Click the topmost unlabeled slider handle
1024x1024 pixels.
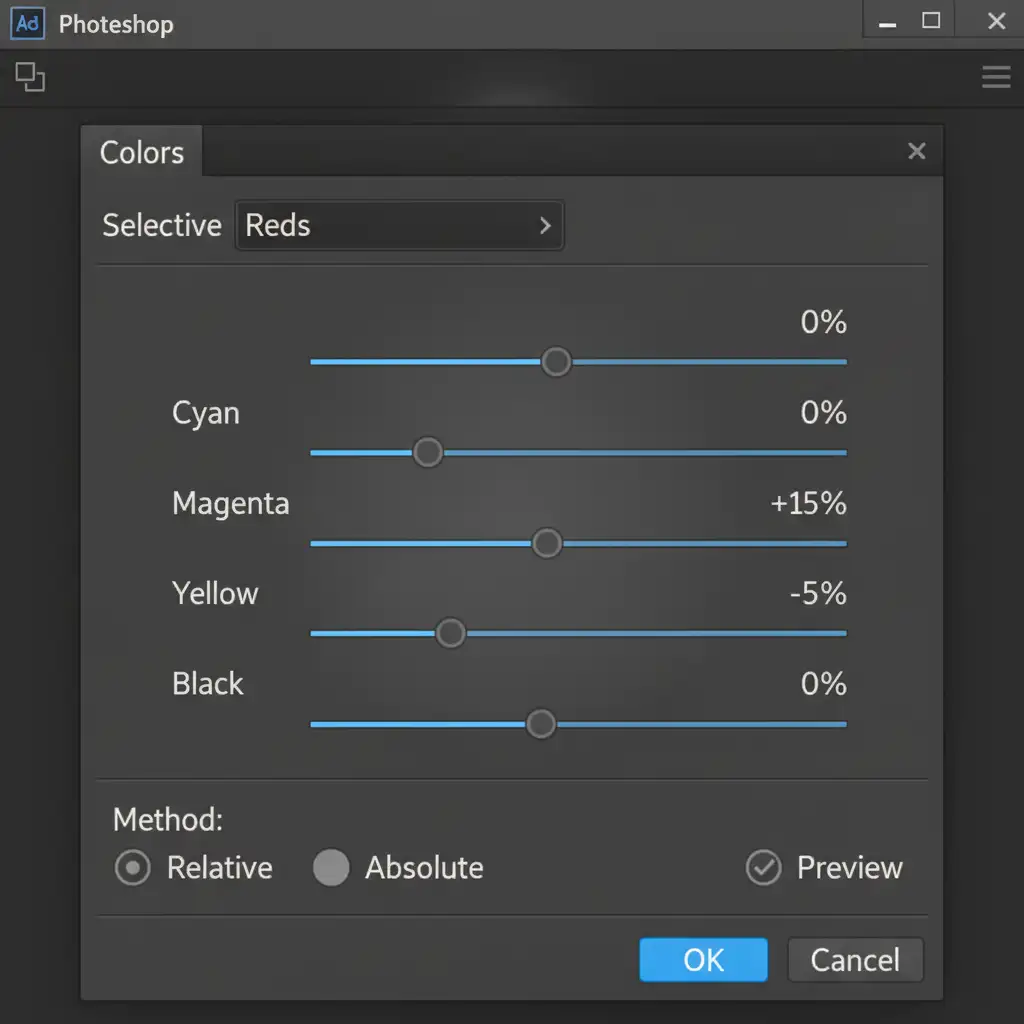click(x=556, y=361)
